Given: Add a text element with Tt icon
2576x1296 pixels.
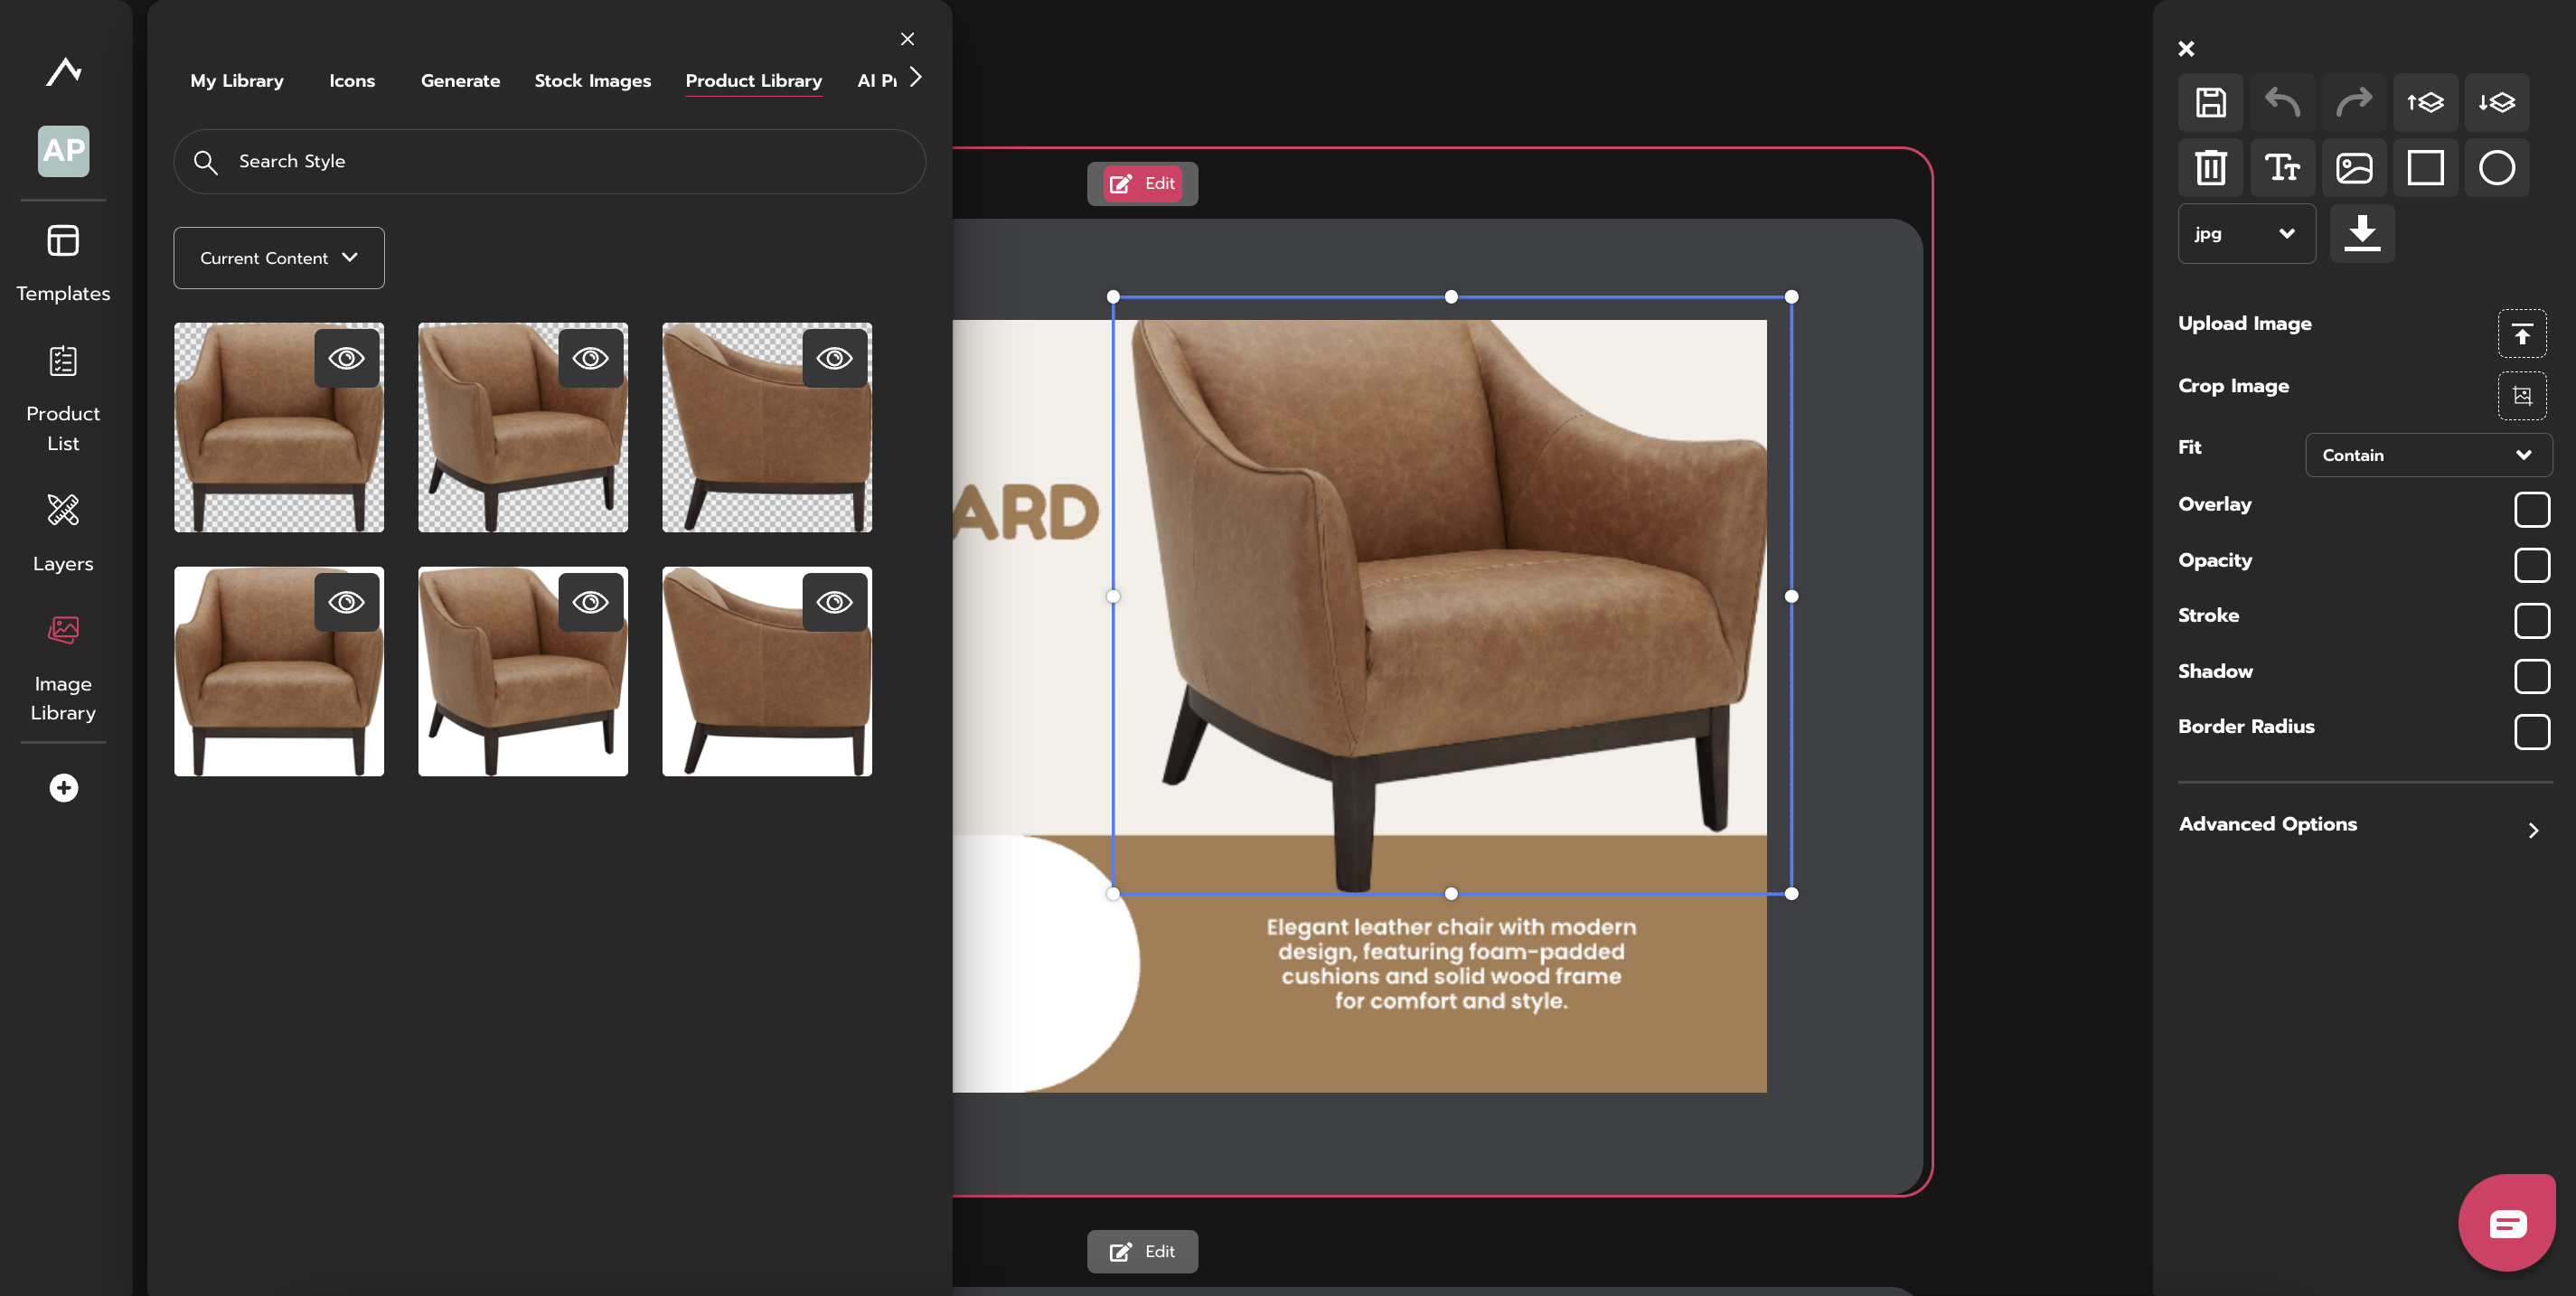Looking at the screenshot, I should coord(2282,167).
